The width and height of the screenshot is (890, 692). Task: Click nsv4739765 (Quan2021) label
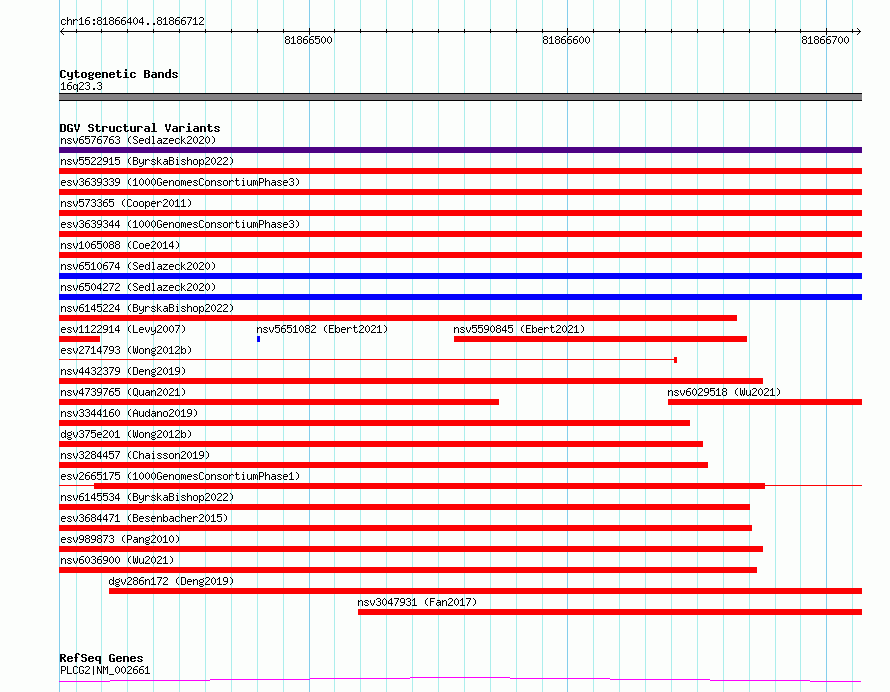point(123,392)
